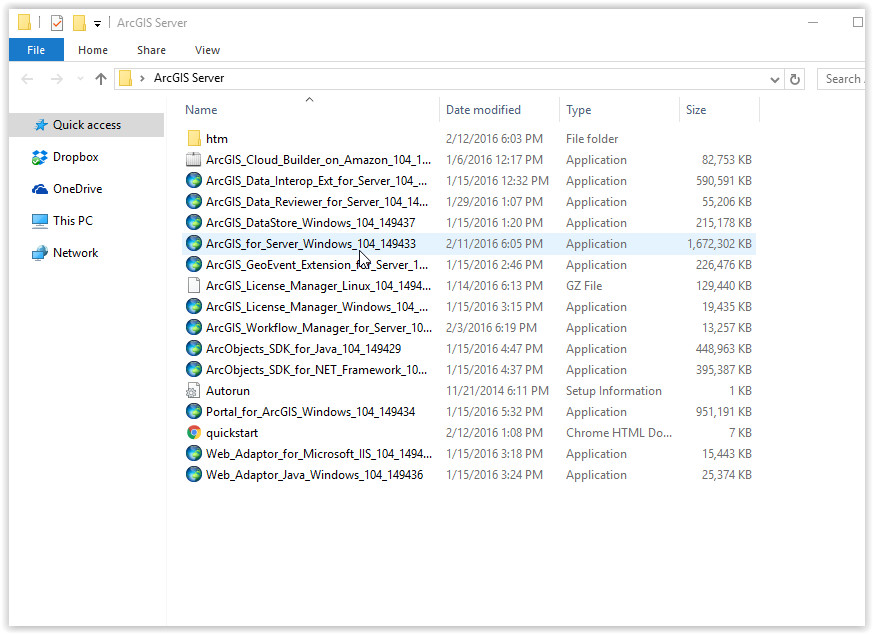Click the 590,591 KB size cell
This screenshot has height=634, width=873.
point(723,181)
